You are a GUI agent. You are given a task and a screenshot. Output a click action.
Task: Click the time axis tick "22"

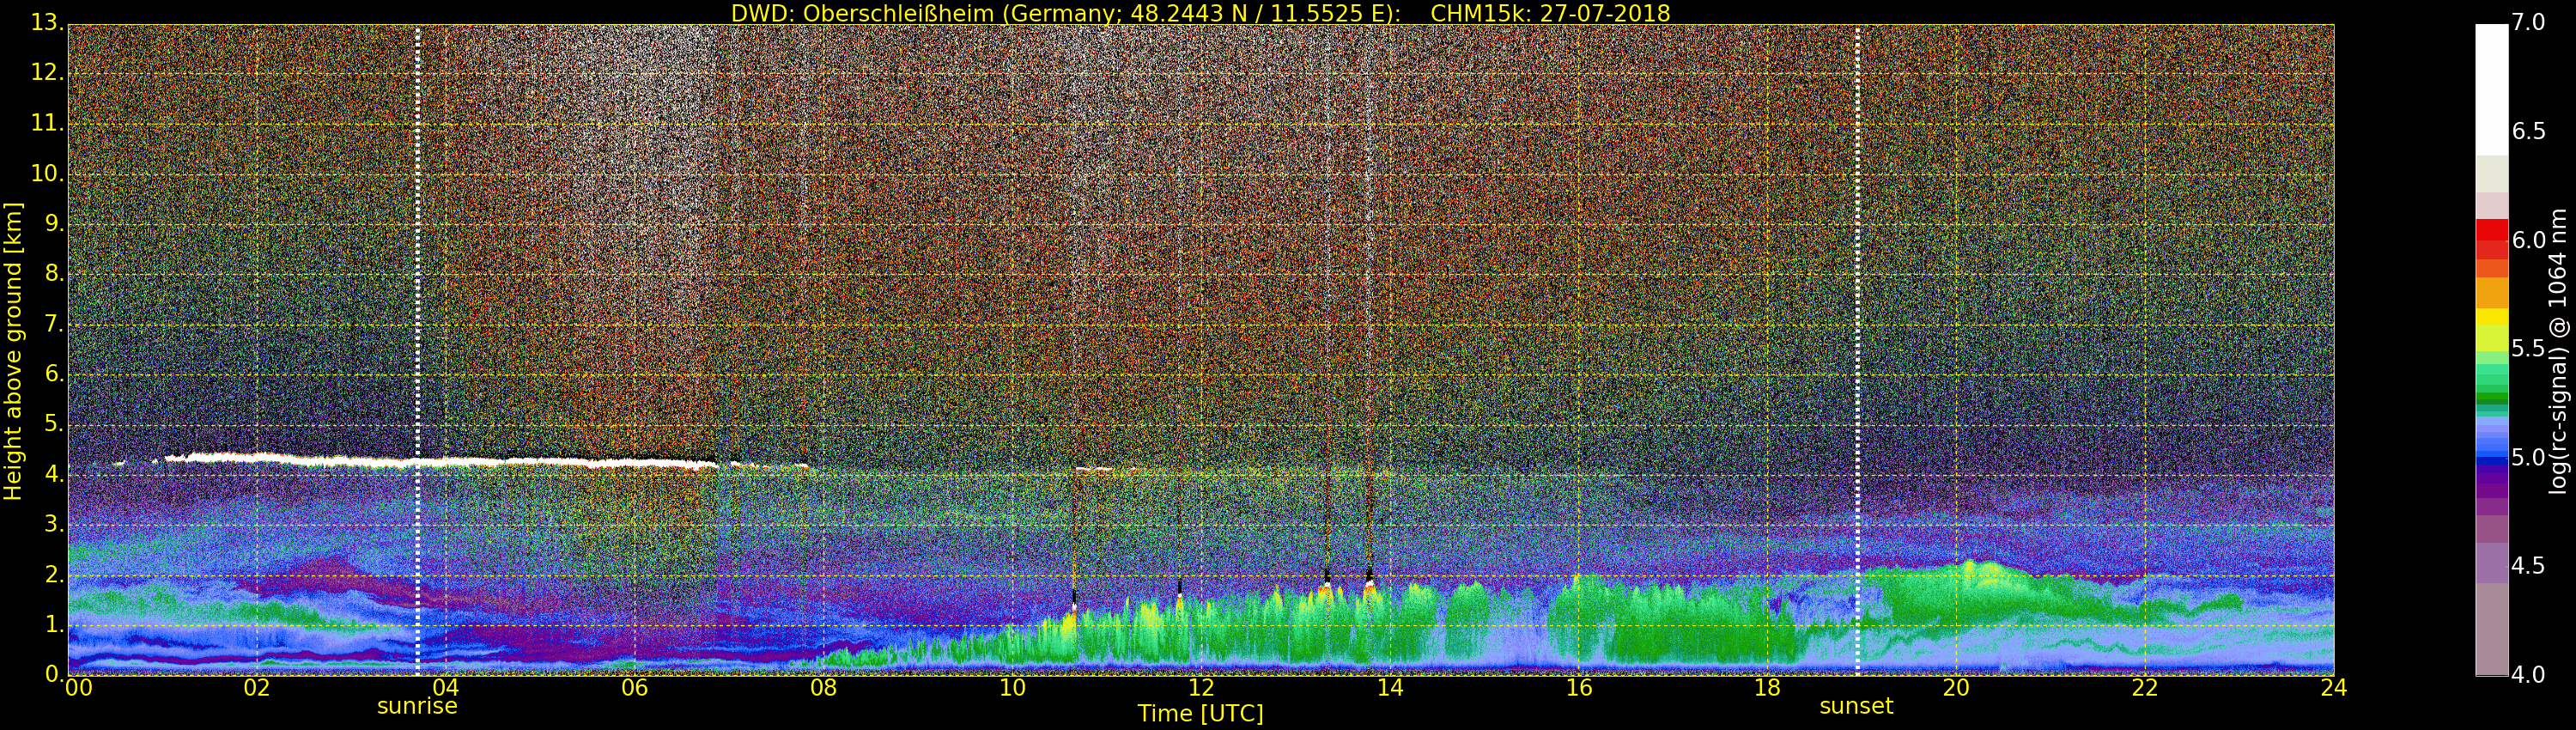2145,688
